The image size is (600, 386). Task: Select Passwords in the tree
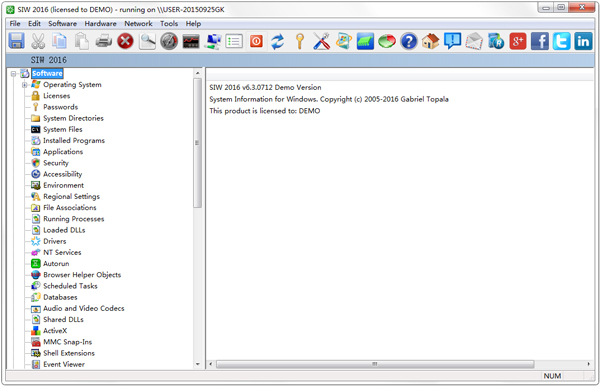tap(60, 107)
